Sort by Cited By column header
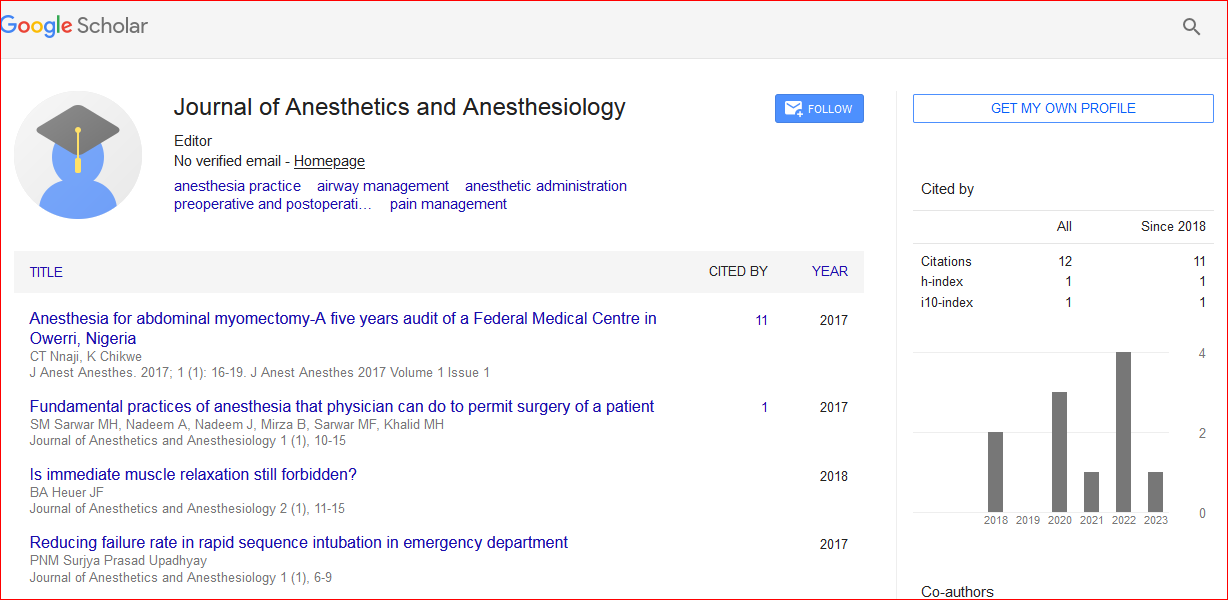This screenshot has height=600, width=1228. tap(737, 271)
